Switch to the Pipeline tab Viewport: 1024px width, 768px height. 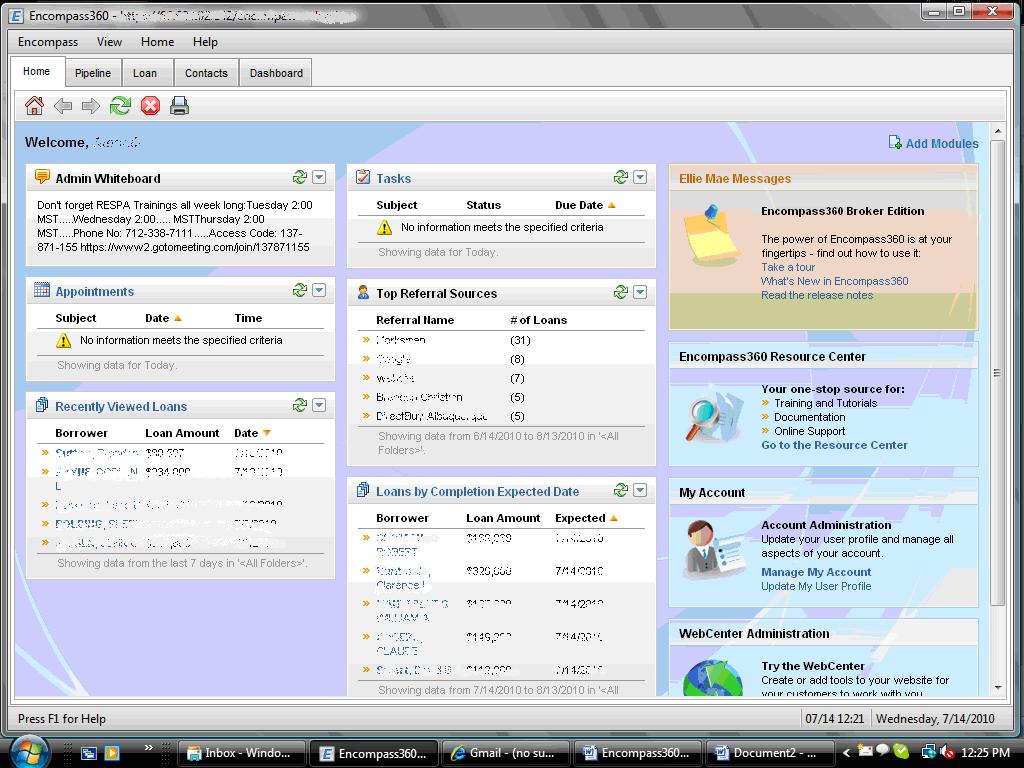(93, 73)
